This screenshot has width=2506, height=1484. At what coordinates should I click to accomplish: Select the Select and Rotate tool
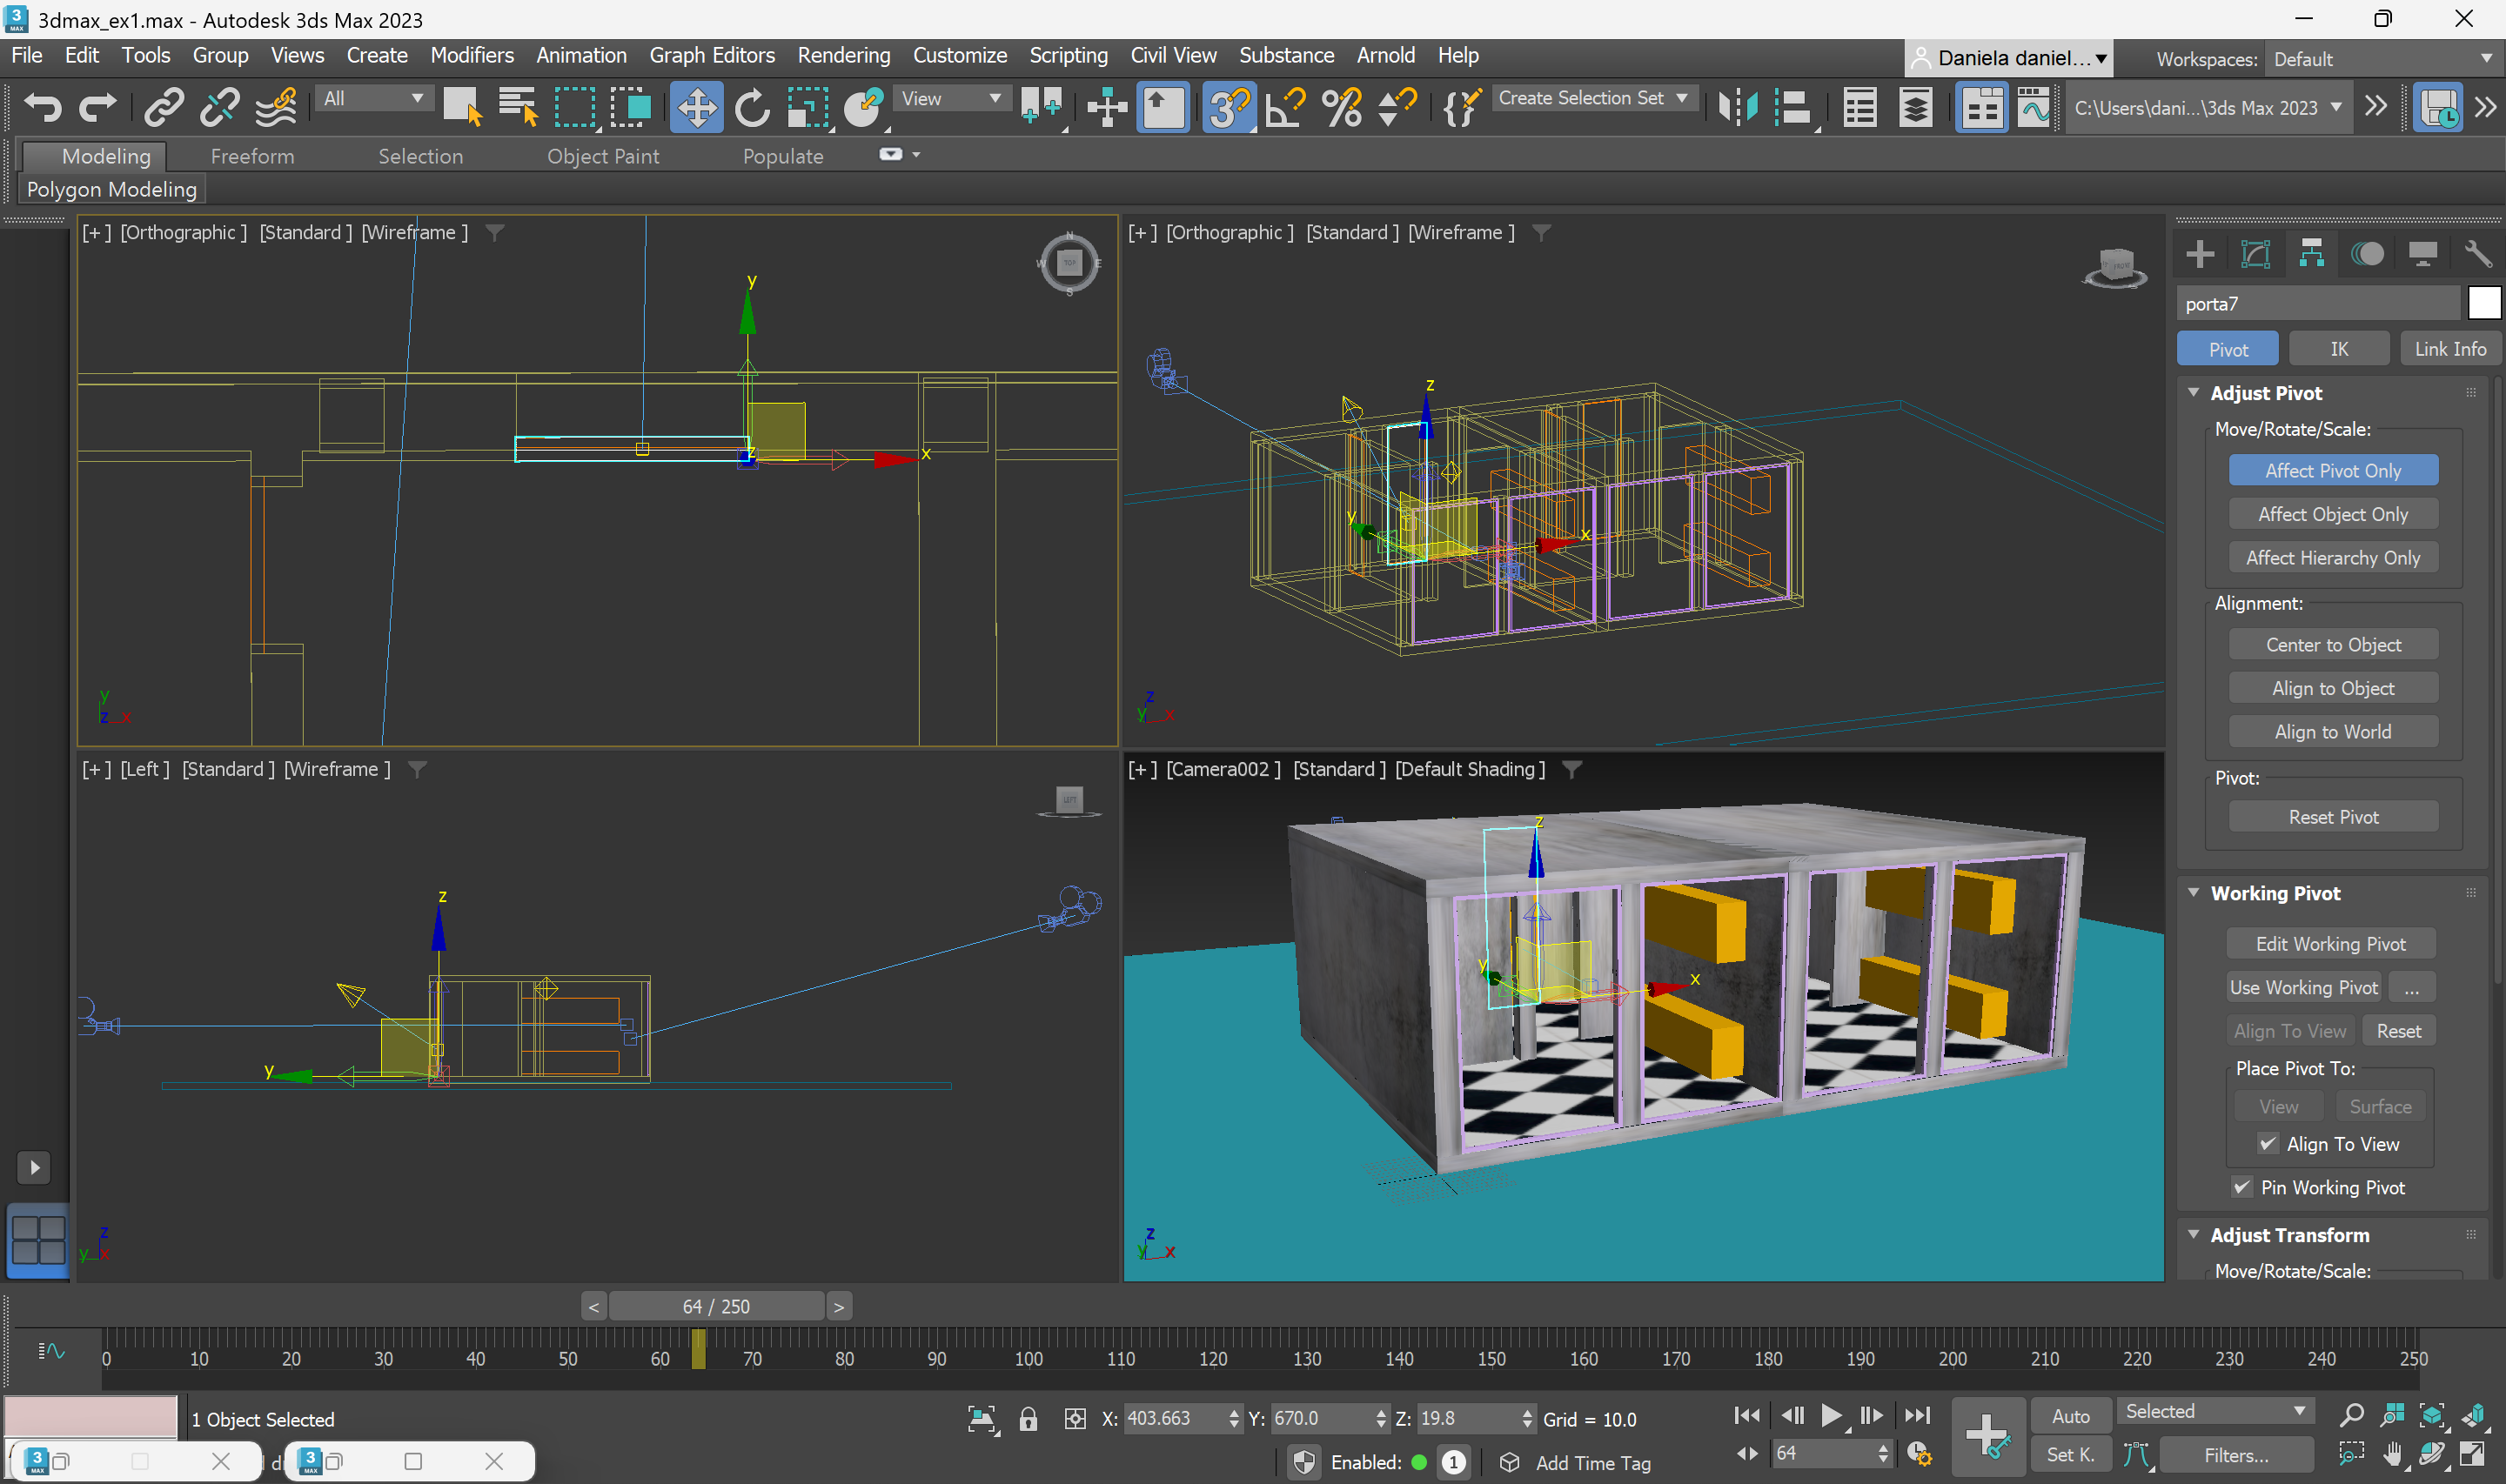(x=752, y=108)
